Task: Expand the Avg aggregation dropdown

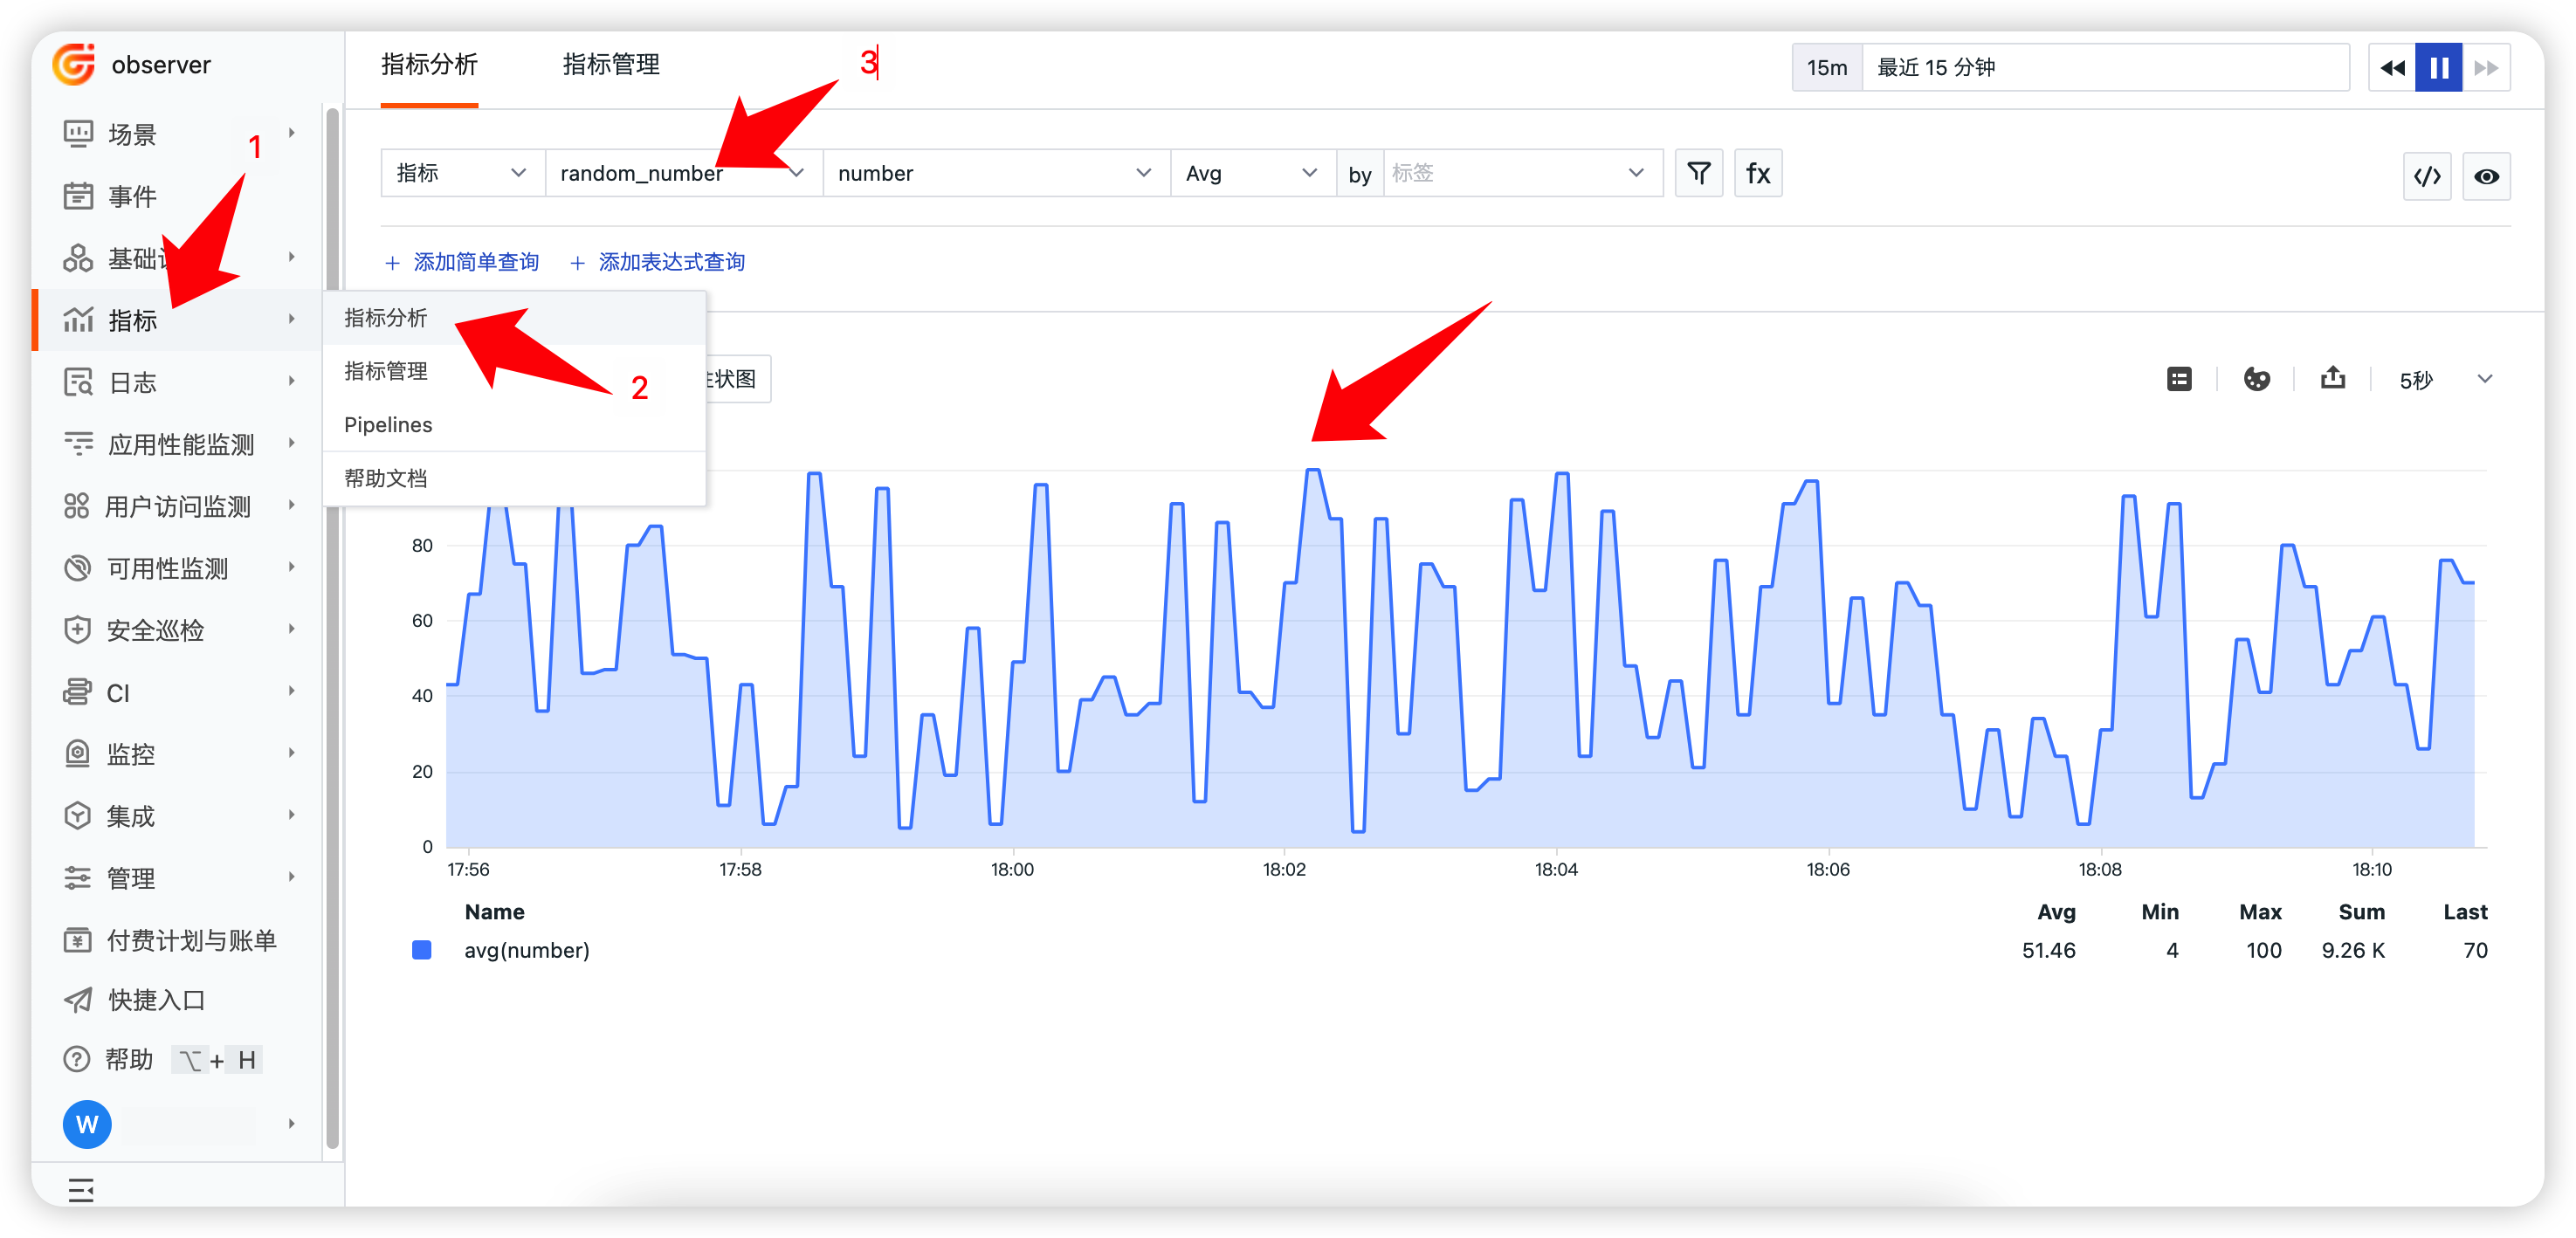Action: click(x=1251, y=173)
